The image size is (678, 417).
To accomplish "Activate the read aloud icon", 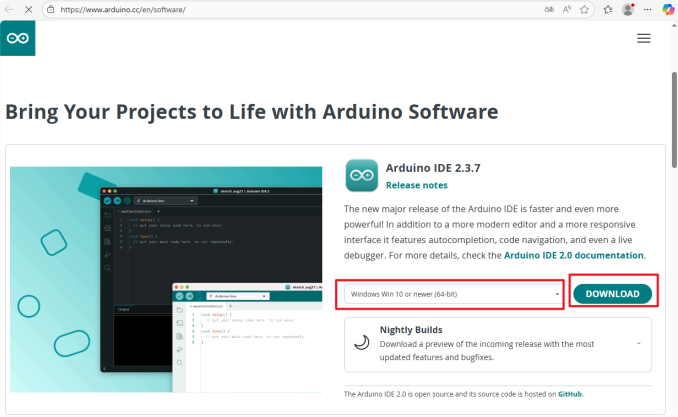I will tap(567, 9).
